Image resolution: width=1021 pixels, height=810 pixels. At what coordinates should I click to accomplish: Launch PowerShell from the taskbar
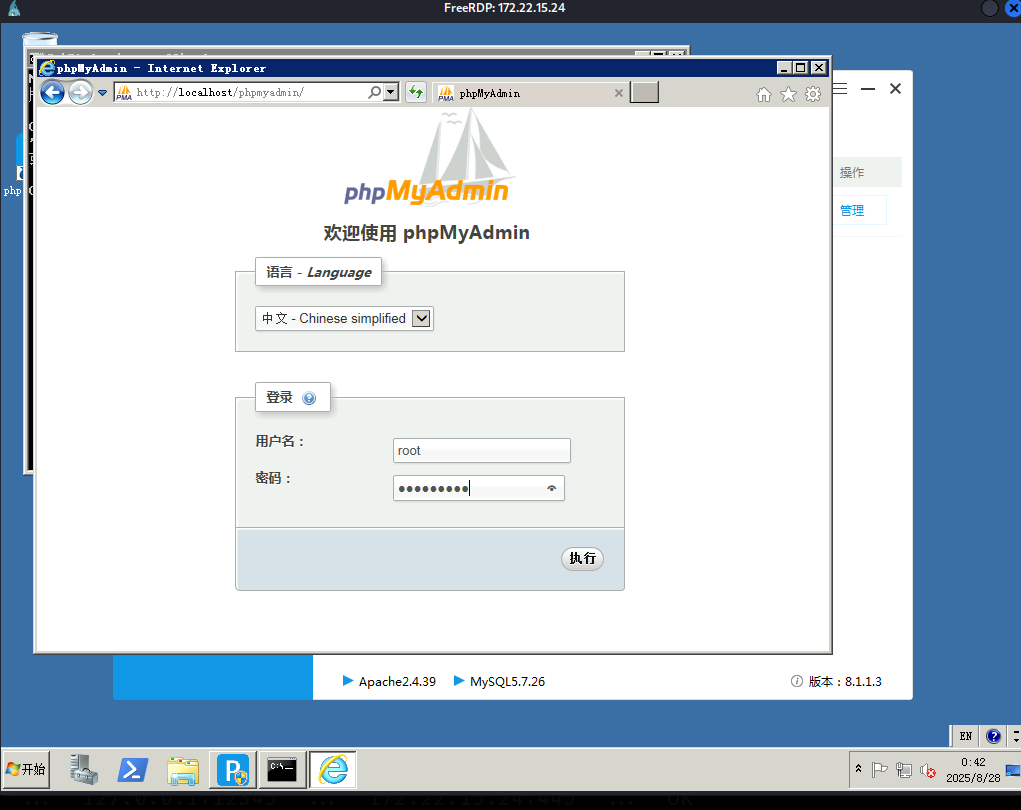coord(133,770)
